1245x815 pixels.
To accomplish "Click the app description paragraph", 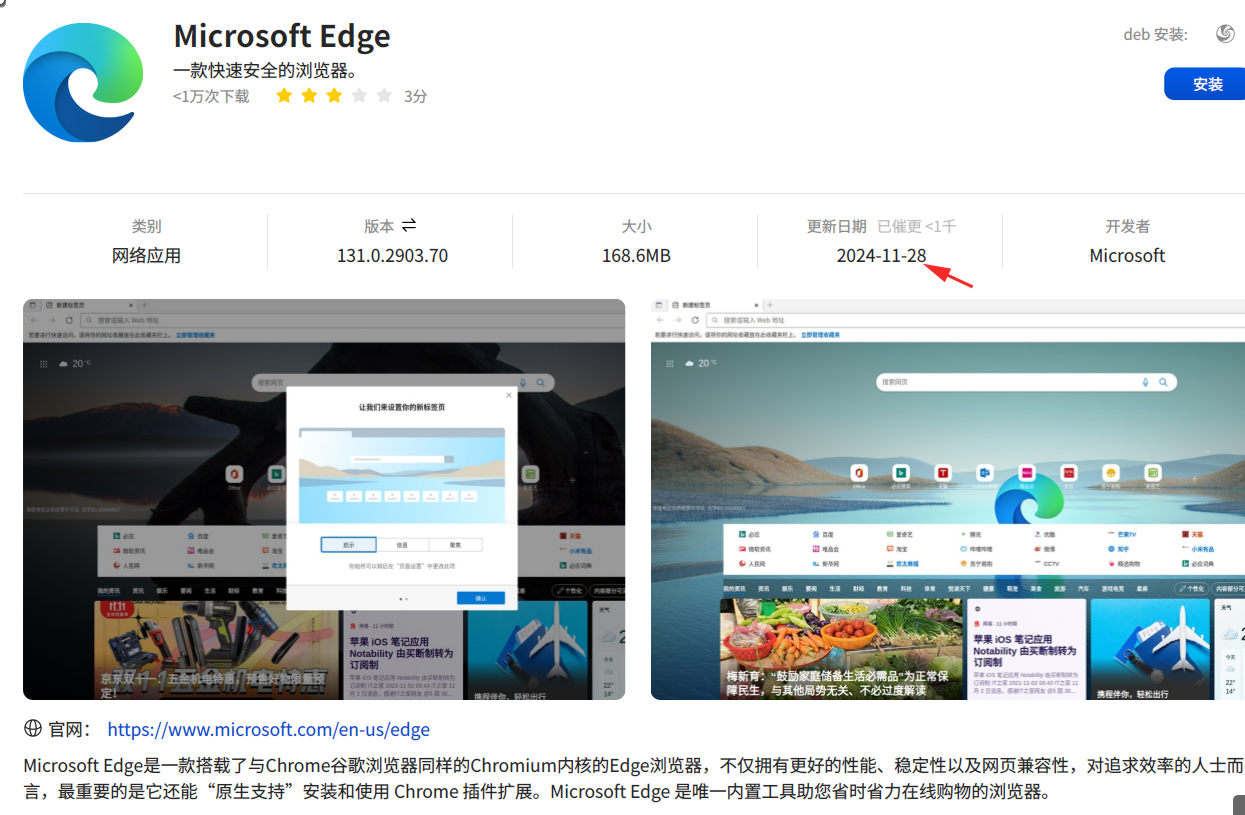I will tap(634, 779).
